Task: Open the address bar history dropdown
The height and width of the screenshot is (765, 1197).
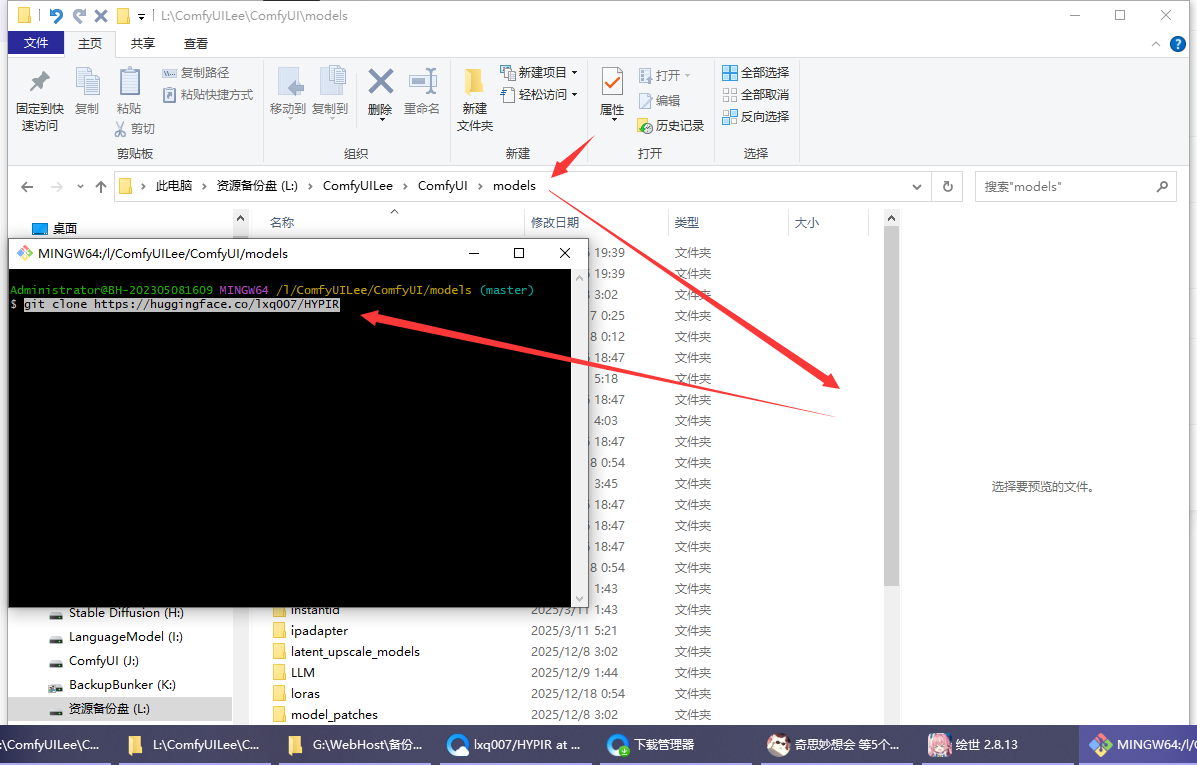Action: 917,186
